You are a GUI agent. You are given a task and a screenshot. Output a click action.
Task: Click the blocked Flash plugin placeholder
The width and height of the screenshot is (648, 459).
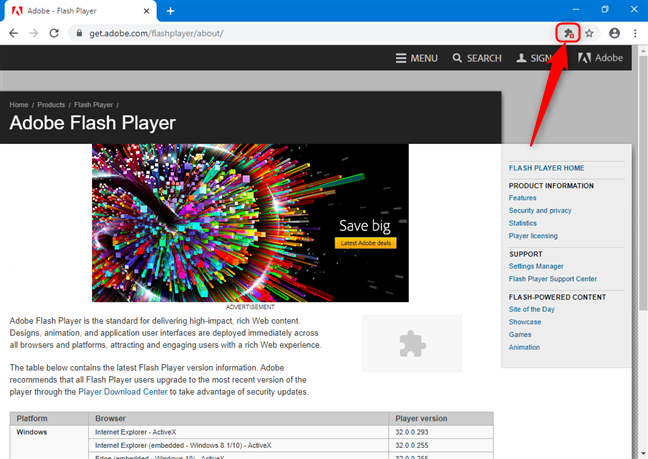pos(412,344)
